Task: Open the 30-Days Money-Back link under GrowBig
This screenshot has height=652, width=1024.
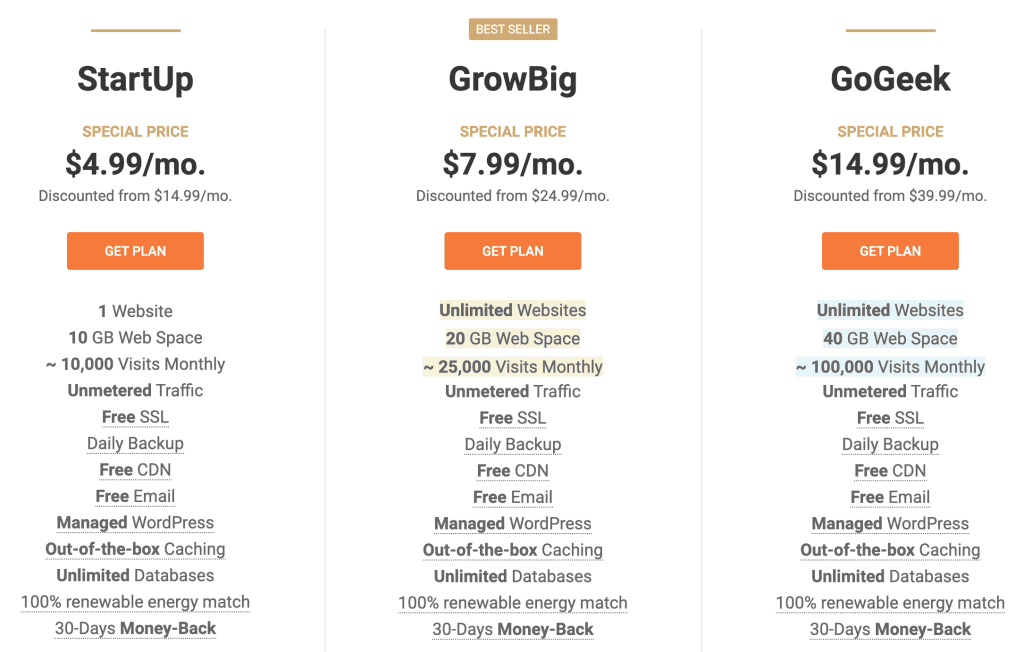Action: tap(512, 629)
